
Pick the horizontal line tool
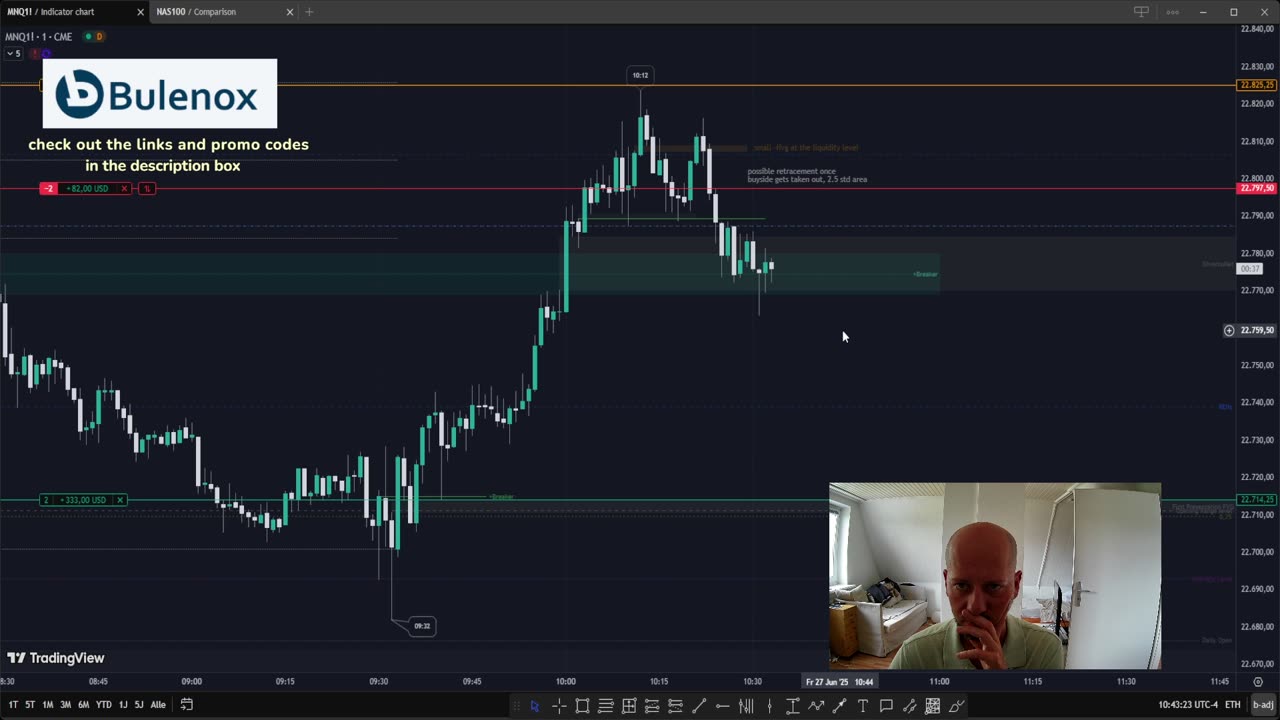723,705
